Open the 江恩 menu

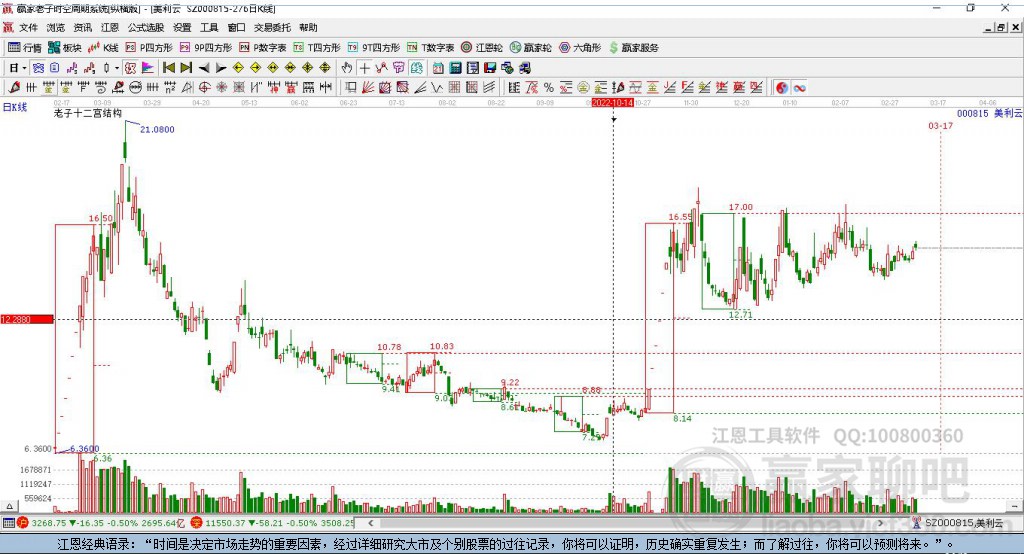point(110,27)
